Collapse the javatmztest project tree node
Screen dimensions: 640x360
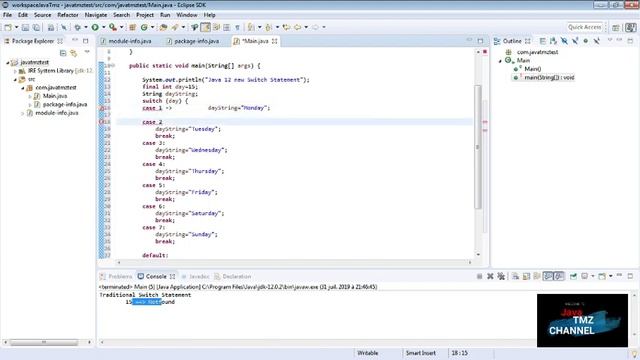point(8,62)
